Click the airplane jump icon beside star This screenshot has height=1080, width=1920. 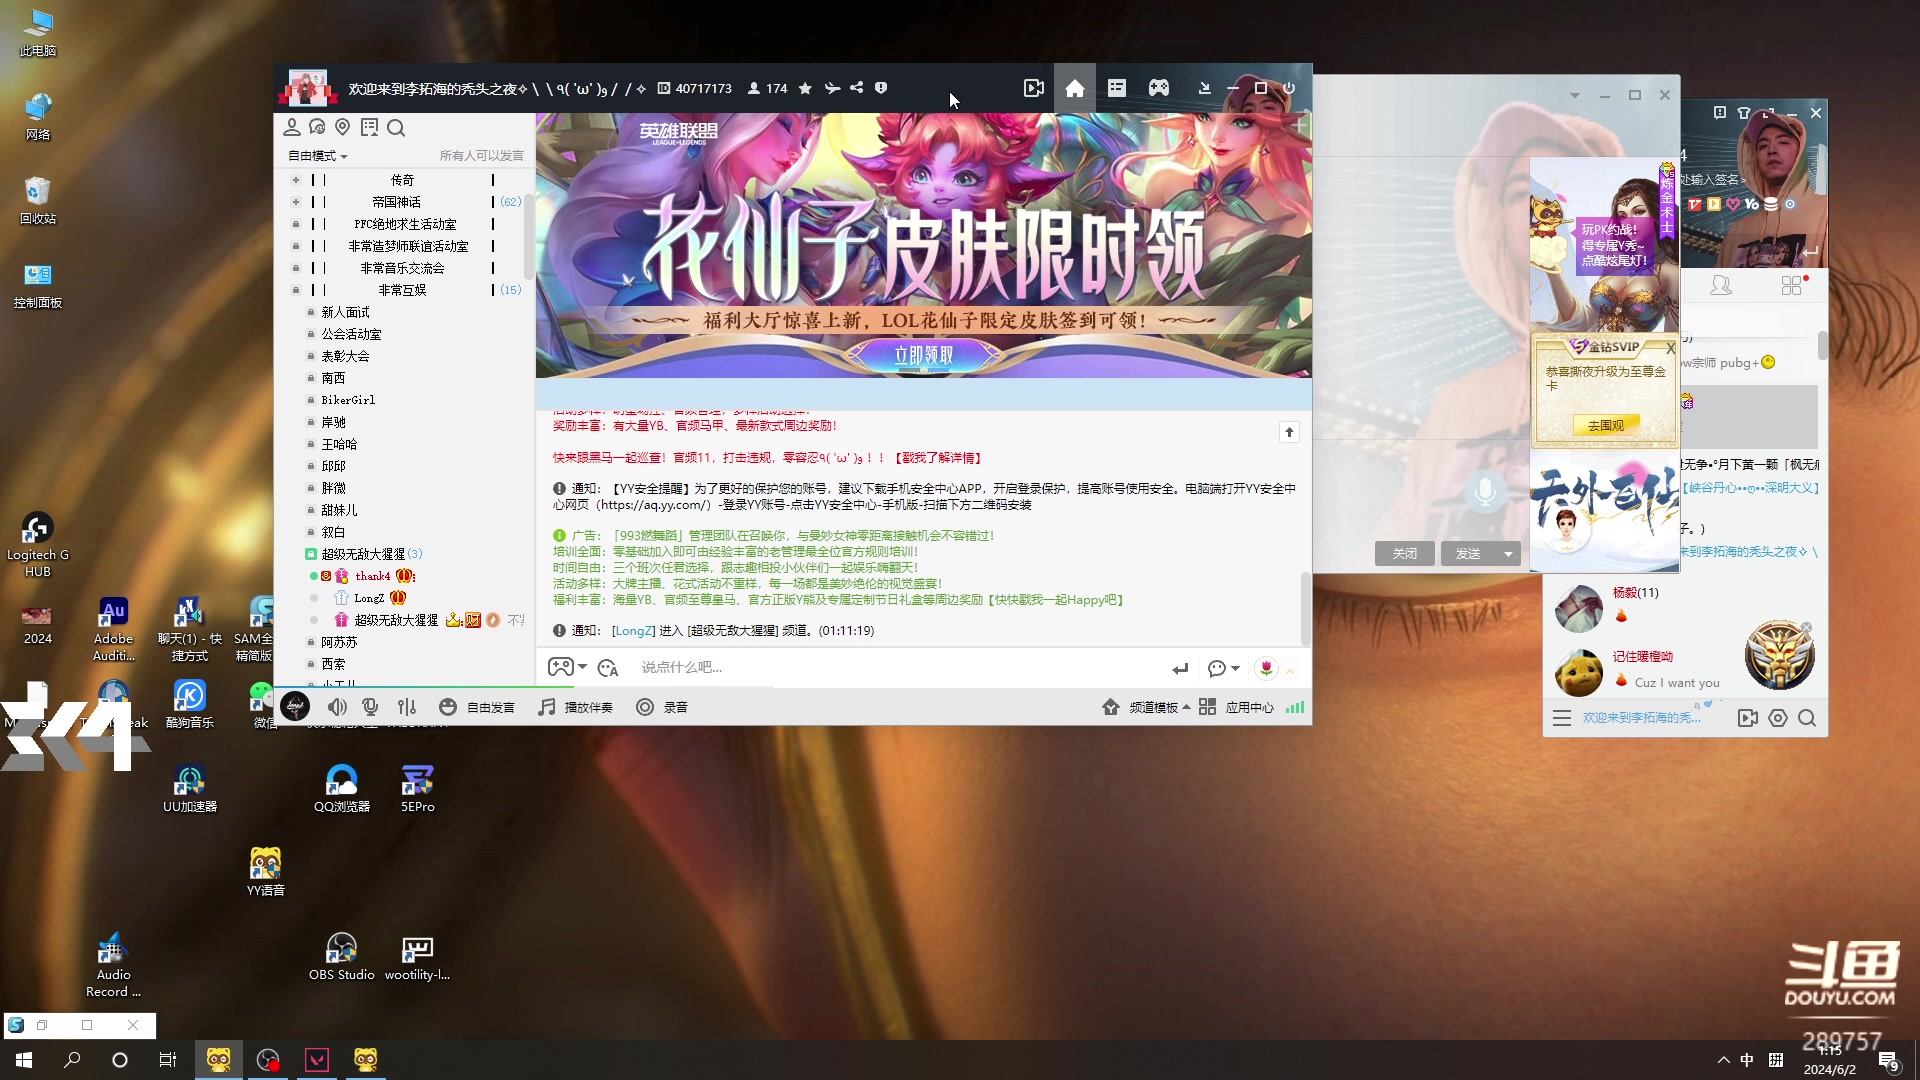[832, 88]
